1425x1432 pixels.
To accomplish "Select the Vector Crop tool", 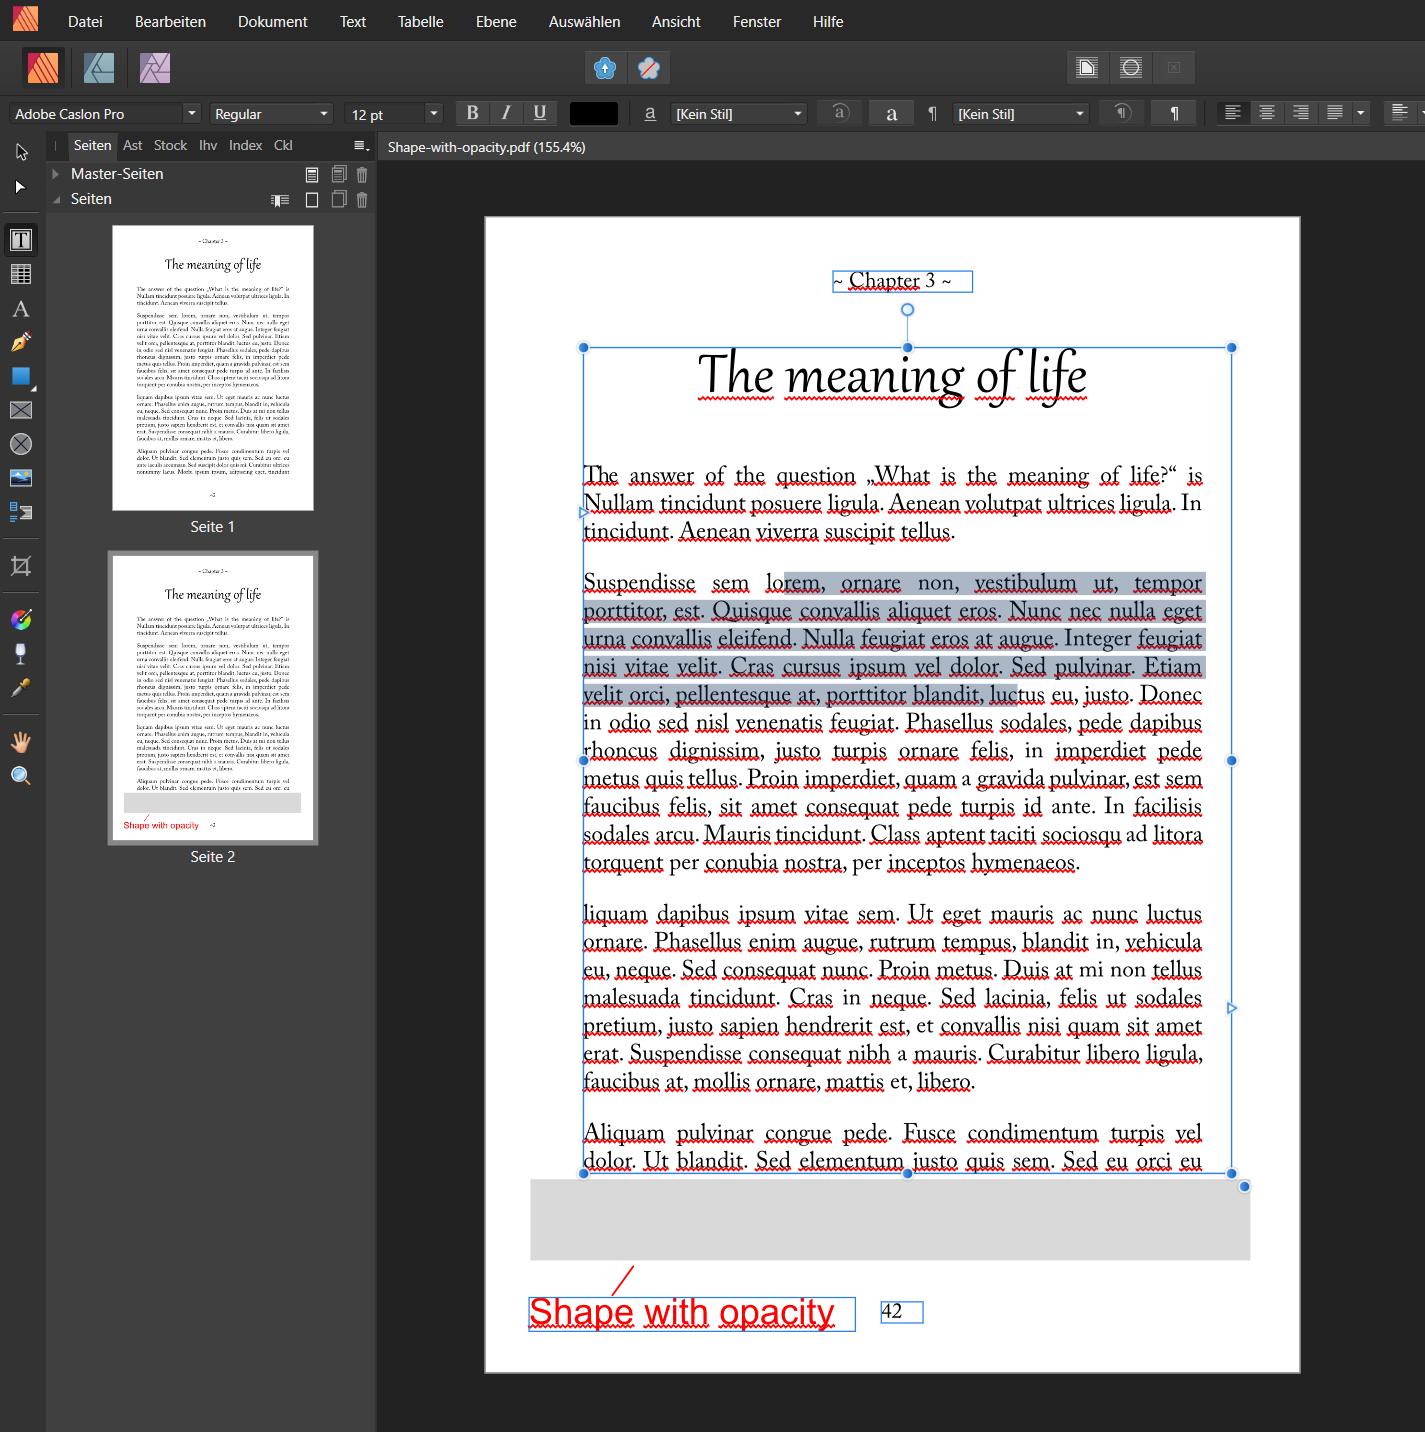I will 21,566.
